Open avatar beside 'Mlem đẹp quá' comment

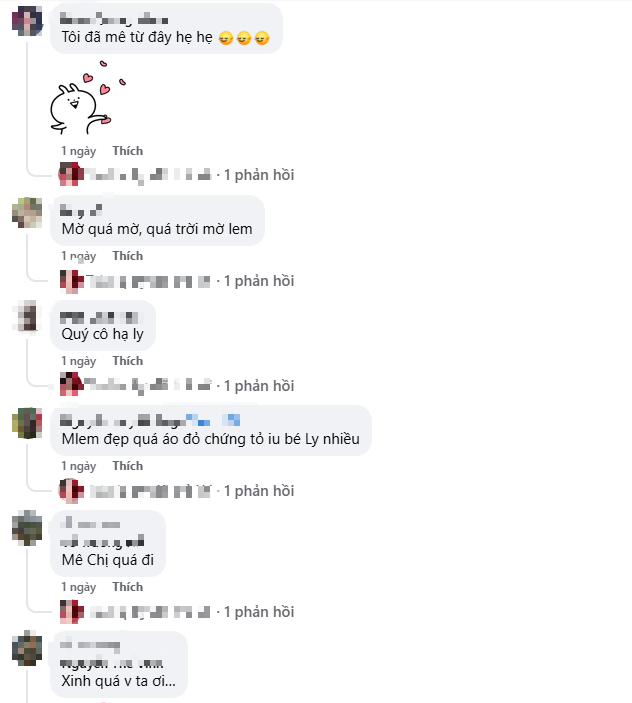27,422
